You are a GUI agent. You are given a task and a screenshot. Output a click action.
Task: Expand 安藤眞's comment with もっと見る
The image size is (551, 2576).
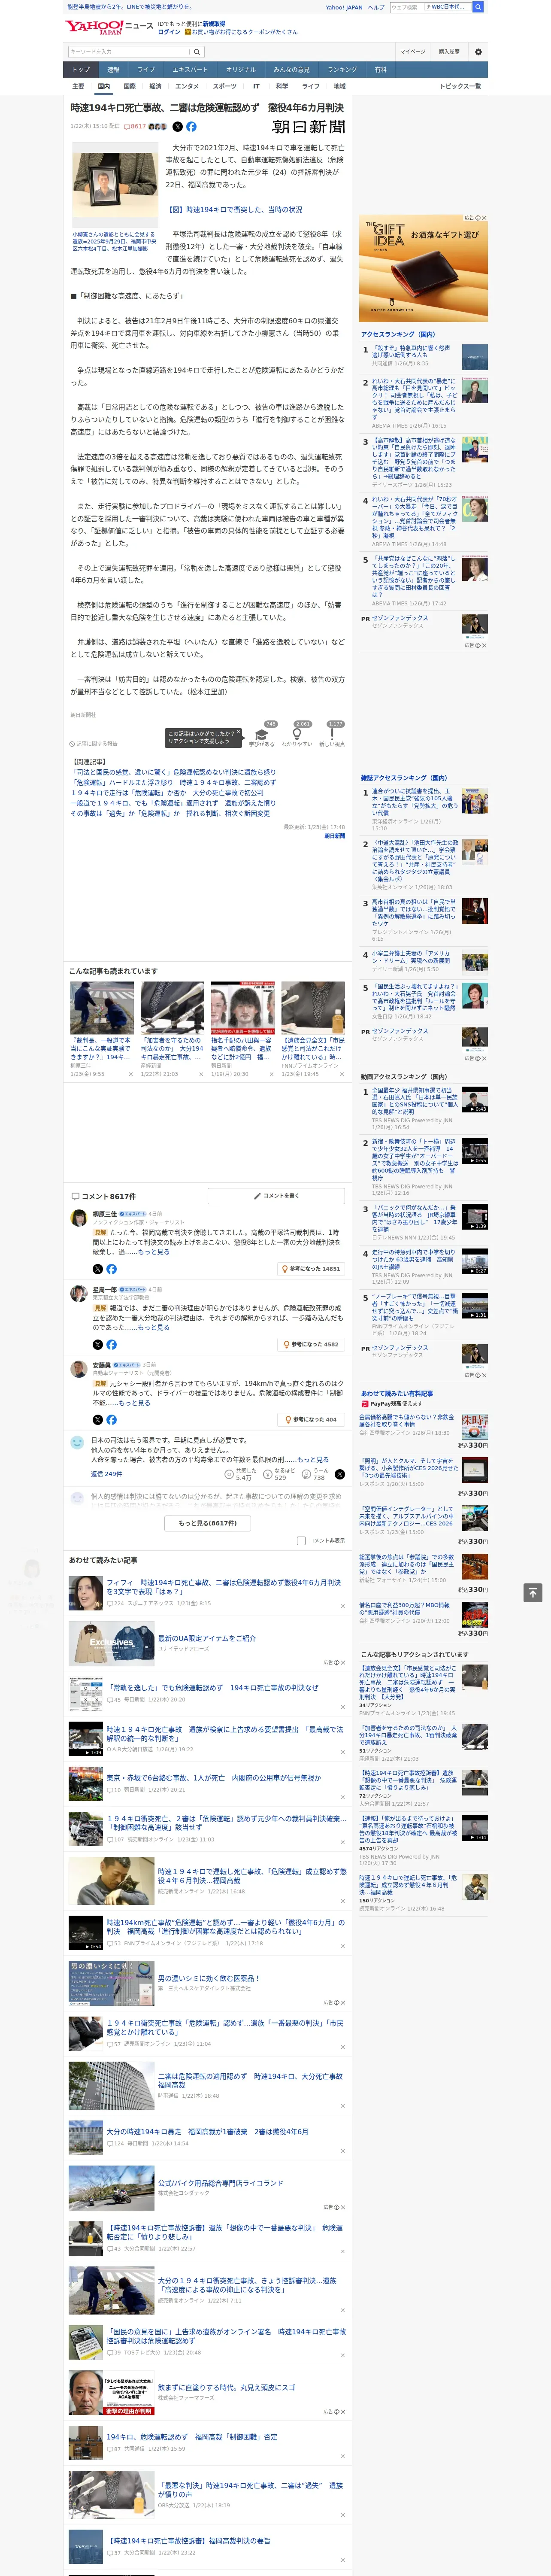[135, 1402]
